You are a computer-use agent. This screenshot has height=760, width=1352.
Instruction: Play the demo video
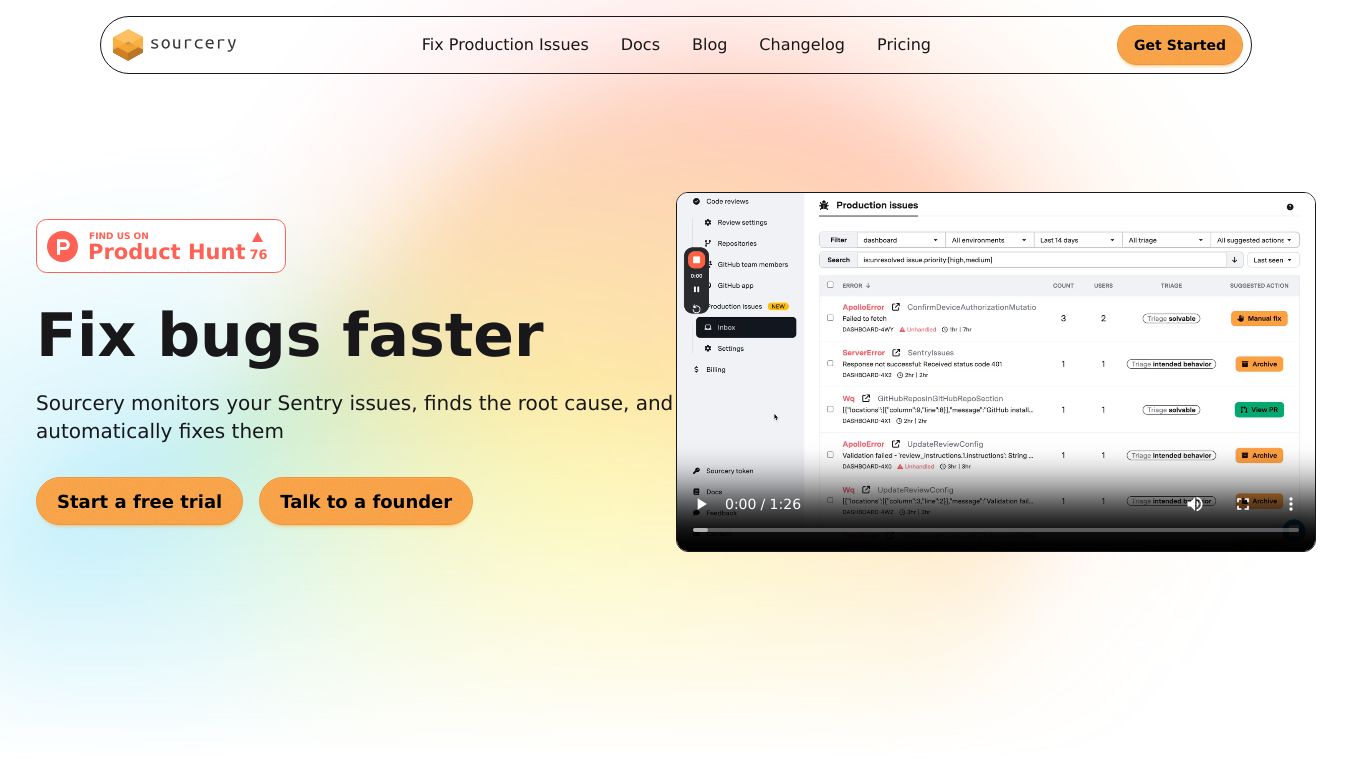pyautogui.click(x=701, y=504)
